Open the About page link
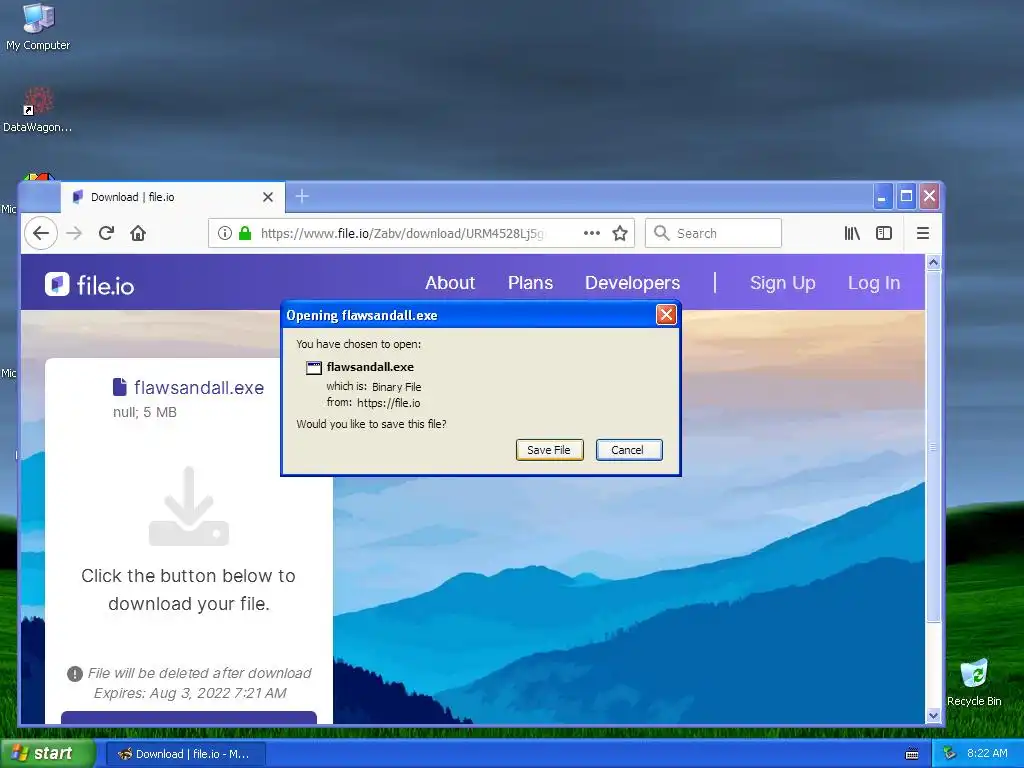This screenshot has height=768, width=1024. [450, 283]
